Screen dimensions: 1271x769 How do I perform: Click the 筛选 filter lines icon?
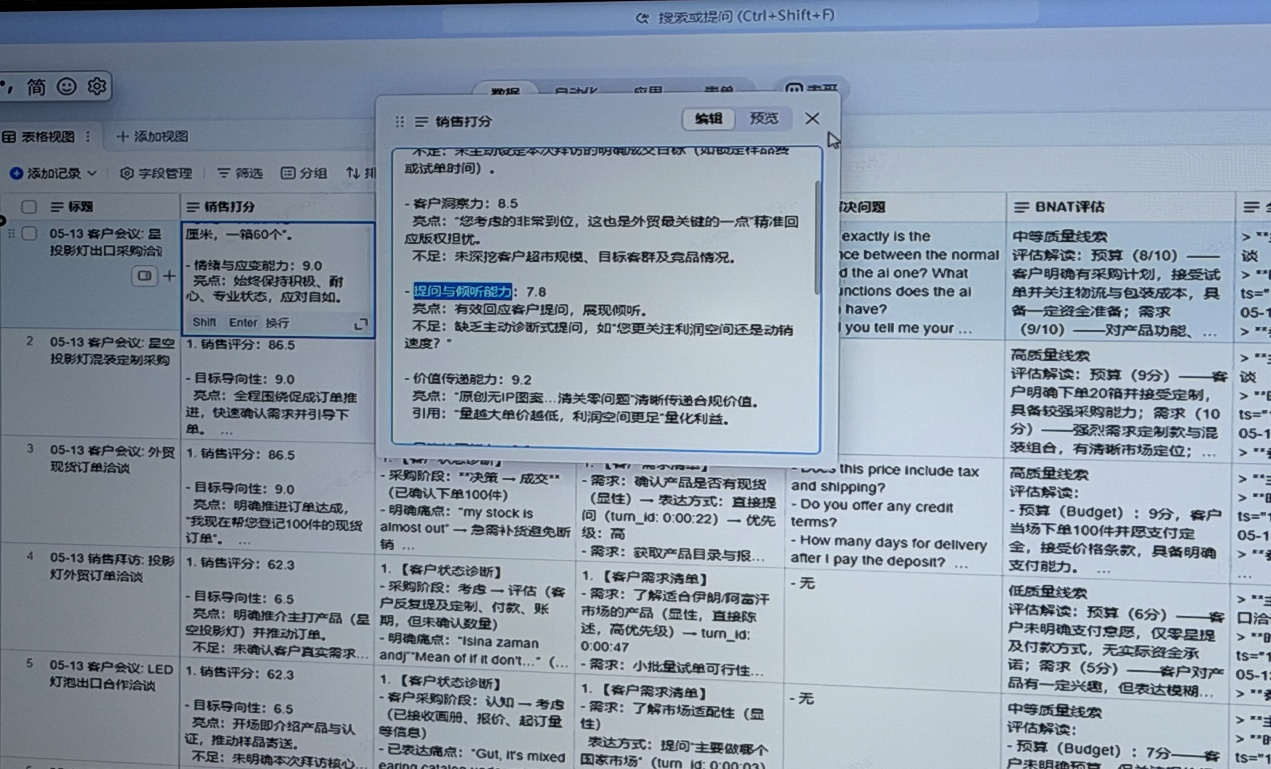(x=223, y=173)
